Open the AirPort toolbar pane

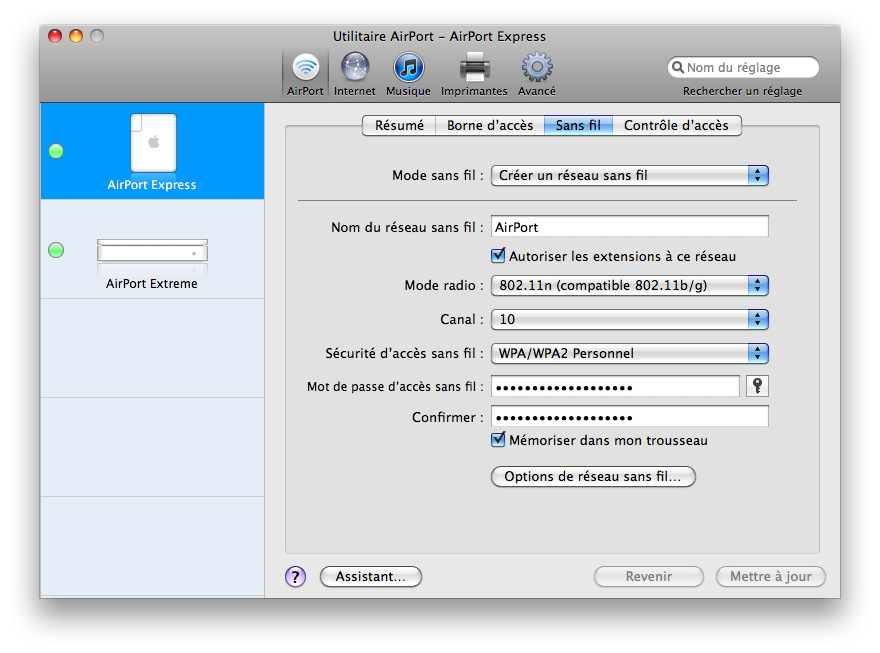305,74
